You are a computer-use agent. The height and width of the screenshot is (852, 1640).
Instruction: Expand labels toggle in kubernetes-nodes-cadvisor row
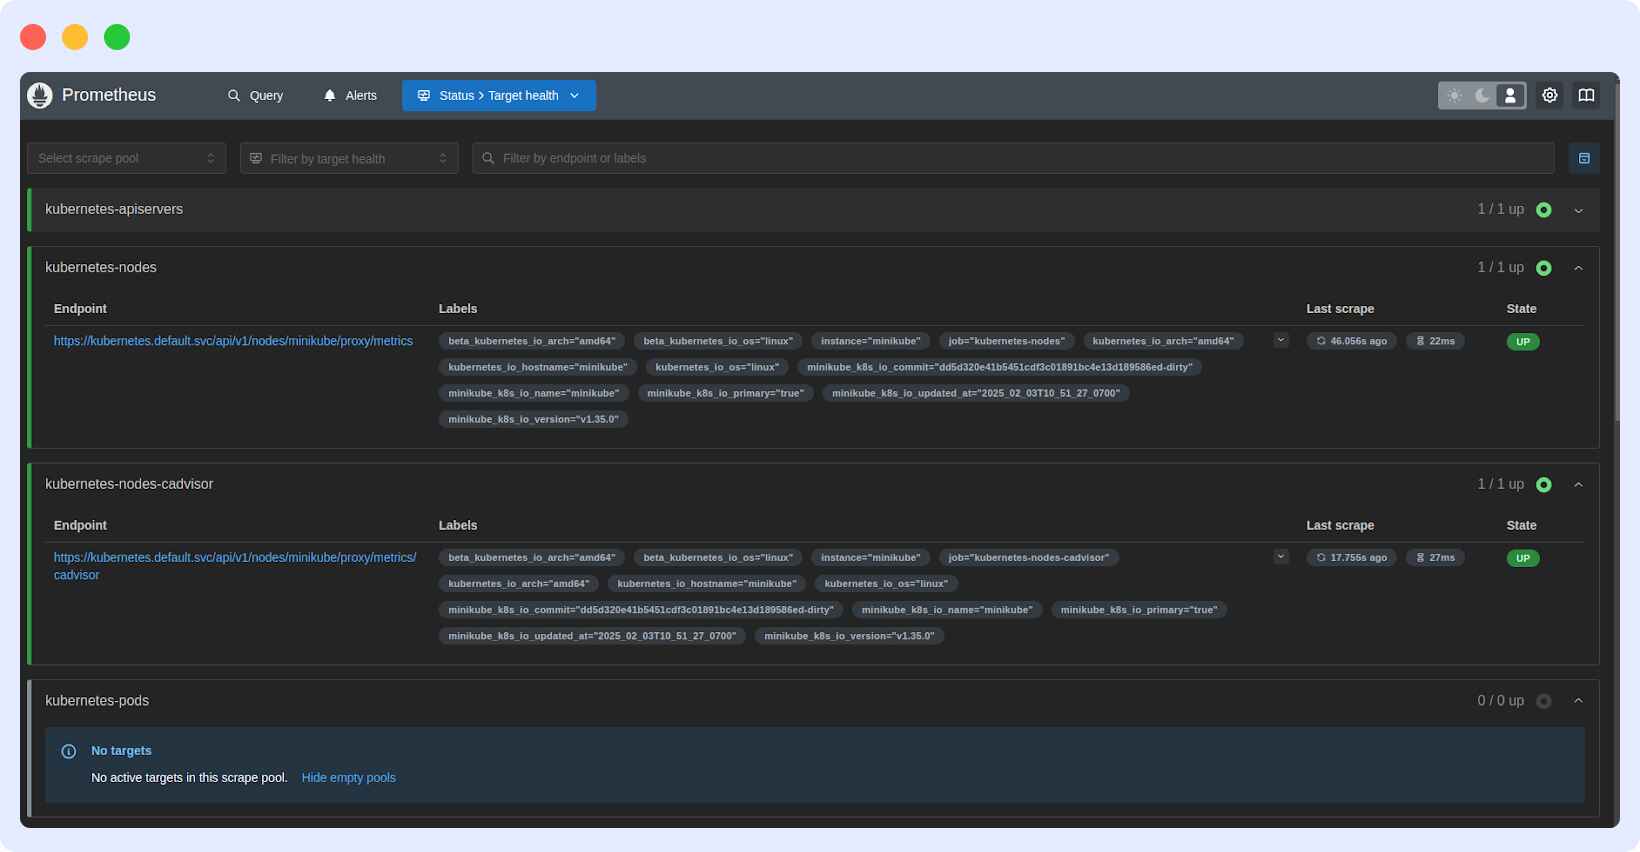point(1281,557)
